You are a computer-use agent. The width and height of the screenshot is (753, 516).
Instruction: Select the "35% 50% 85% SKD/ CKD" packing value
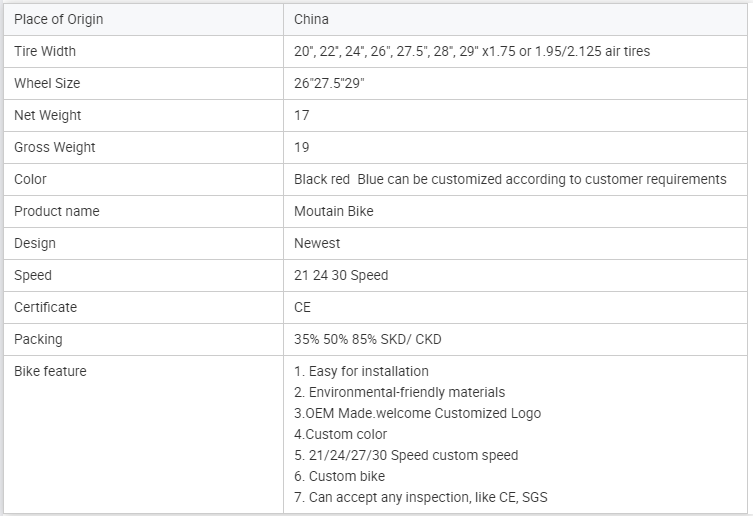(367, 339)
